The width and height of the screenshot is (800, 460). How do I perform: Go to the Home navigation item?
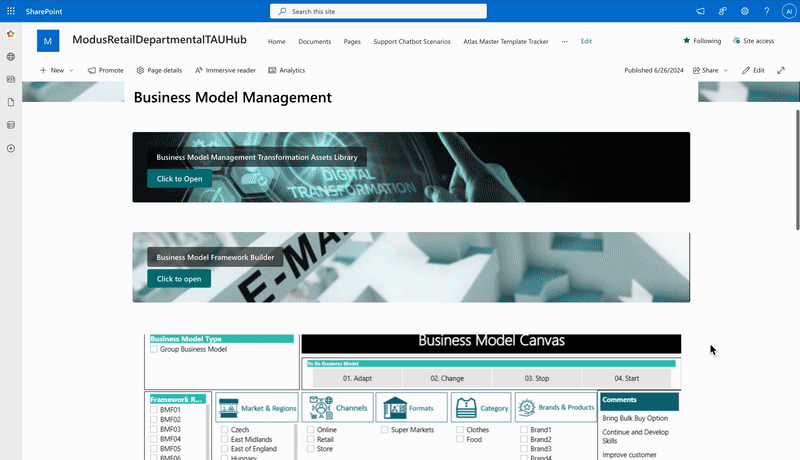[277, 41]
